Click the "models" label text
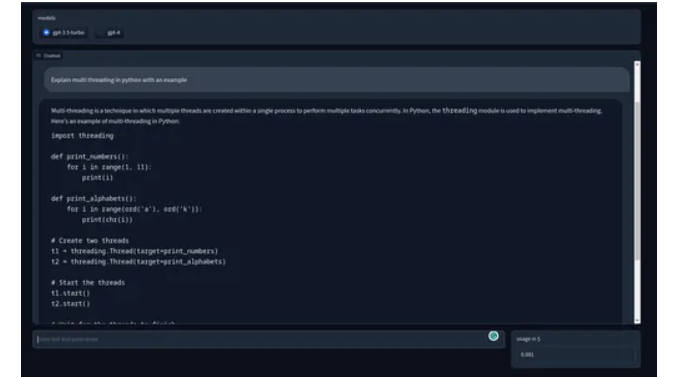680x378 pixels. click(x=46, y=18)
